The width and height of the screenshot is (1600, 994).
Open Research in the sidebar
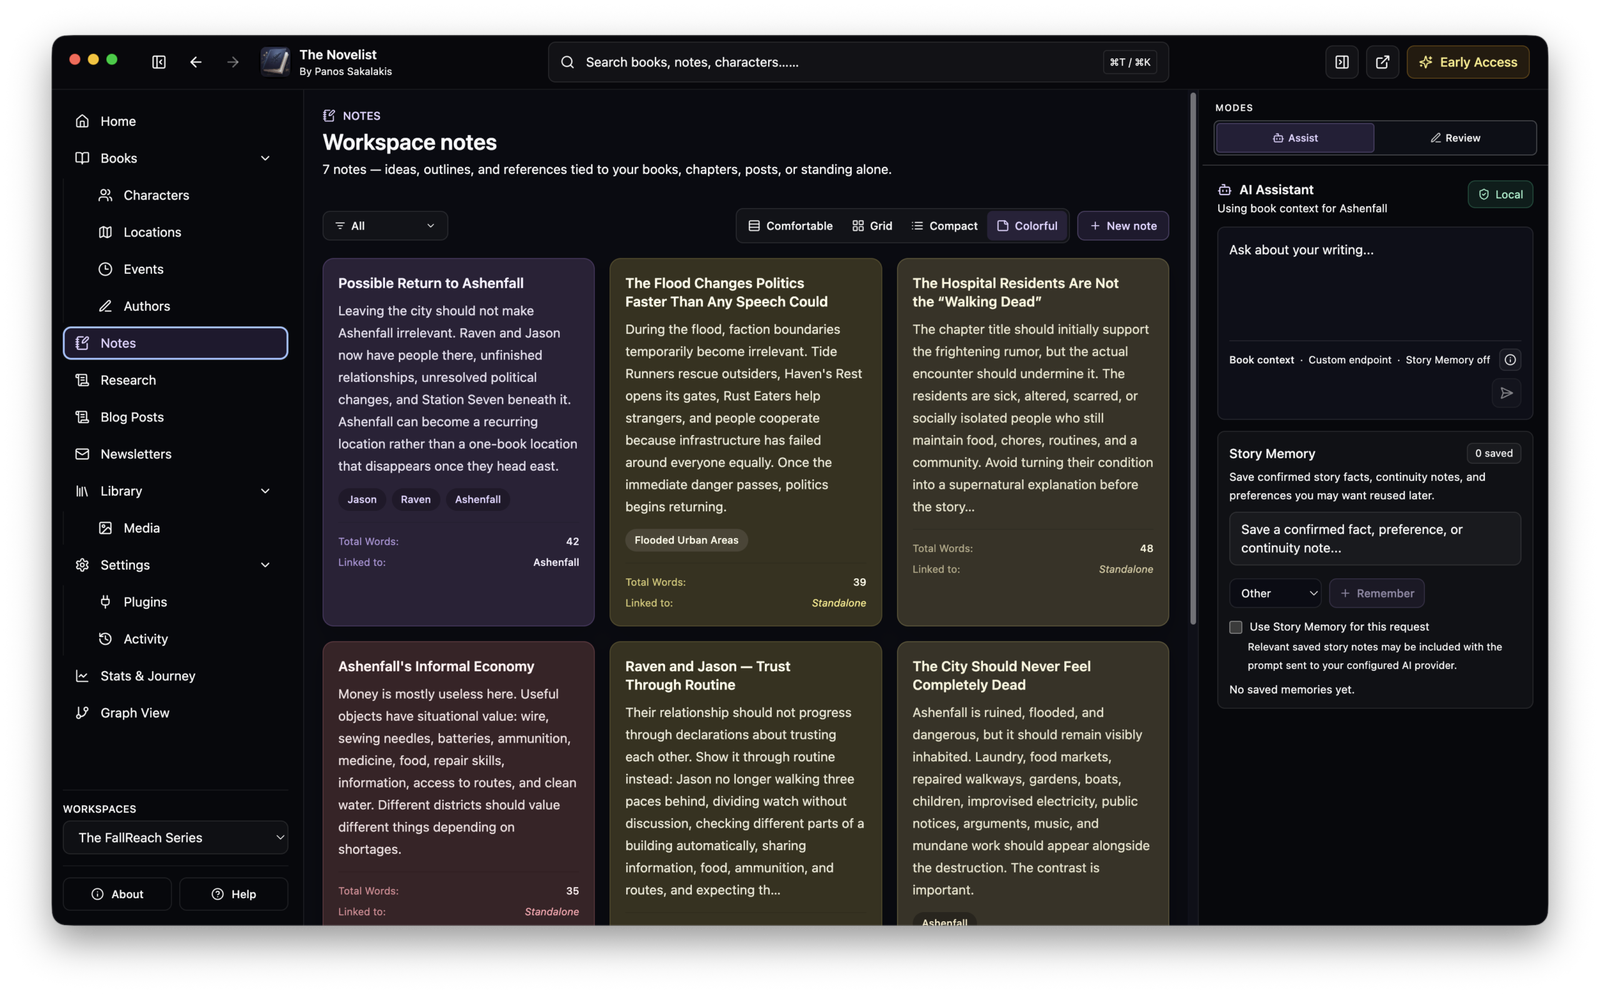[x=175, y=380]
